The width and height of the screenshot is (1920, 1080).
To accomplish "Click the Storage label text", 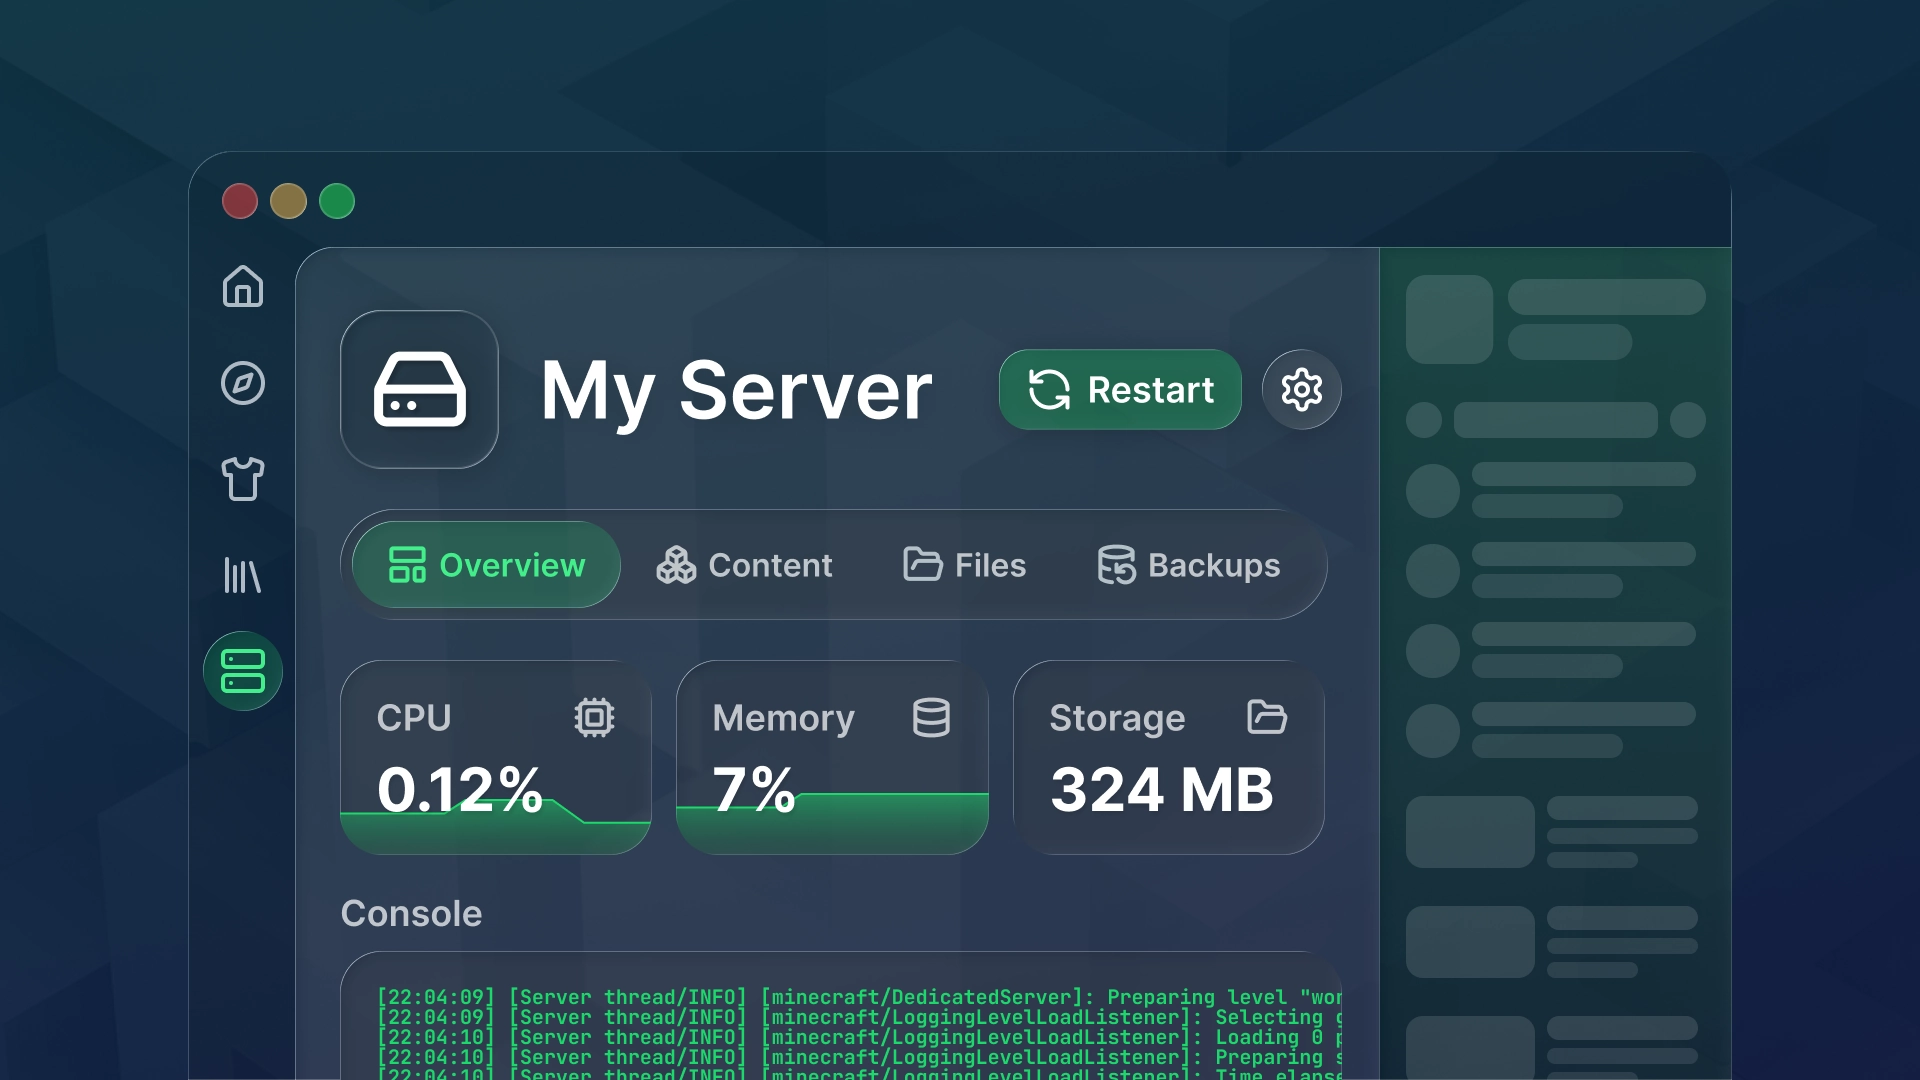I will pos(1117,718).
